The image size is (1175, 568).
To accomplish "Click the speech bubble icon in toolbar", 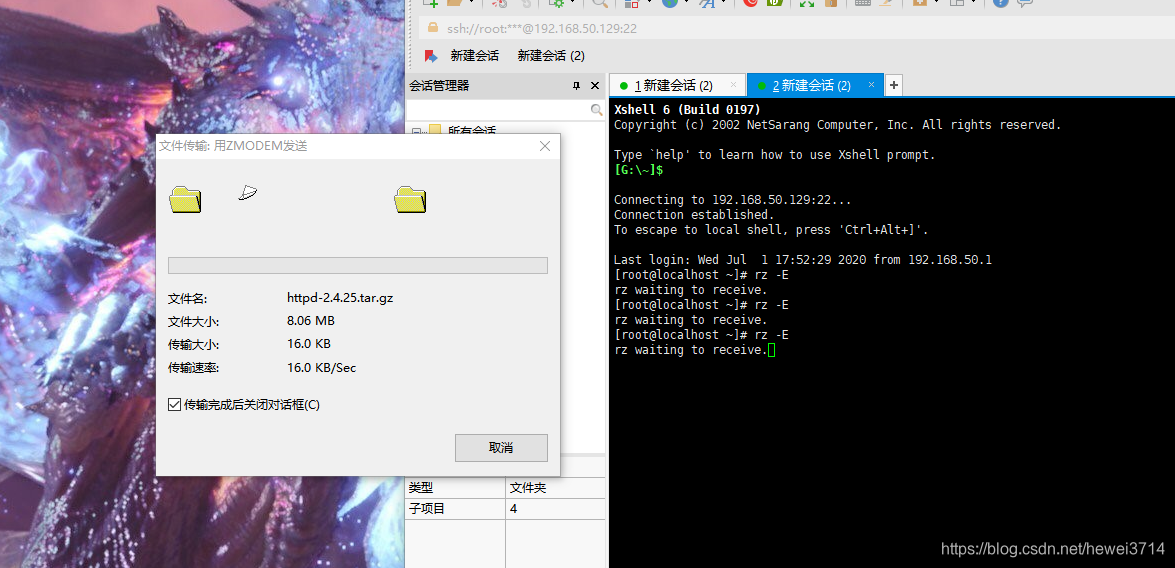I will [x=1024, y=3].
